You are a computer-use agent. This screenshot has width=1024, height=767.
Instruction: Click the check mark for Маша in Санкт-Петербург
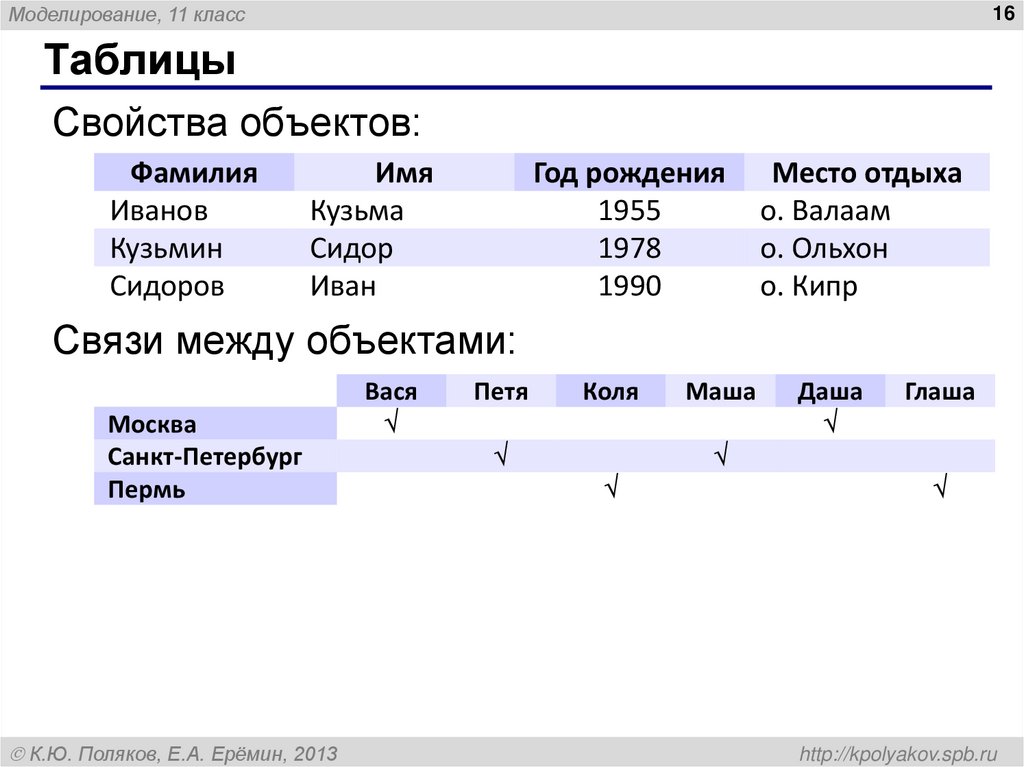(722, 454)
